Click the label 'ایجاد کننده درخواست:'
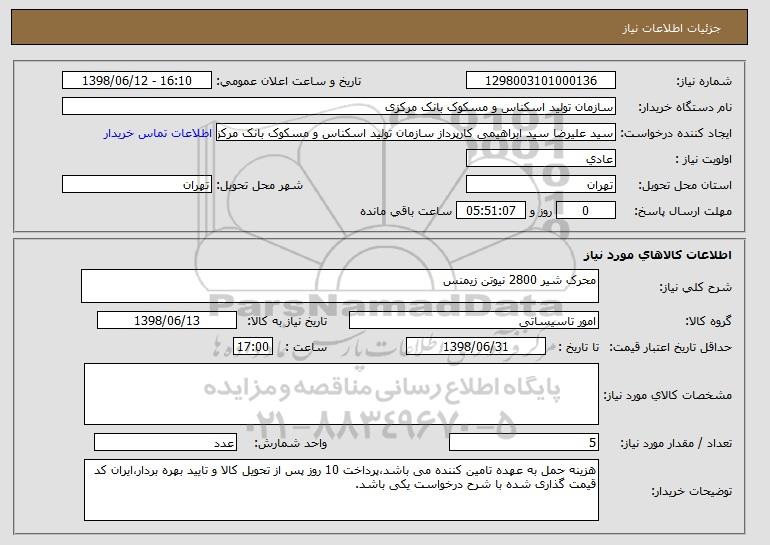 [676, 133]
